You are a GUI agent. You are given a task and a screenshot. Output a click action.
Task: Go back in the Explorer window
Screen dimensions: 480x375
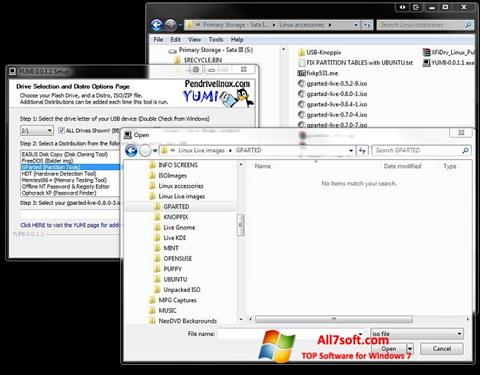tap(157, 25)
